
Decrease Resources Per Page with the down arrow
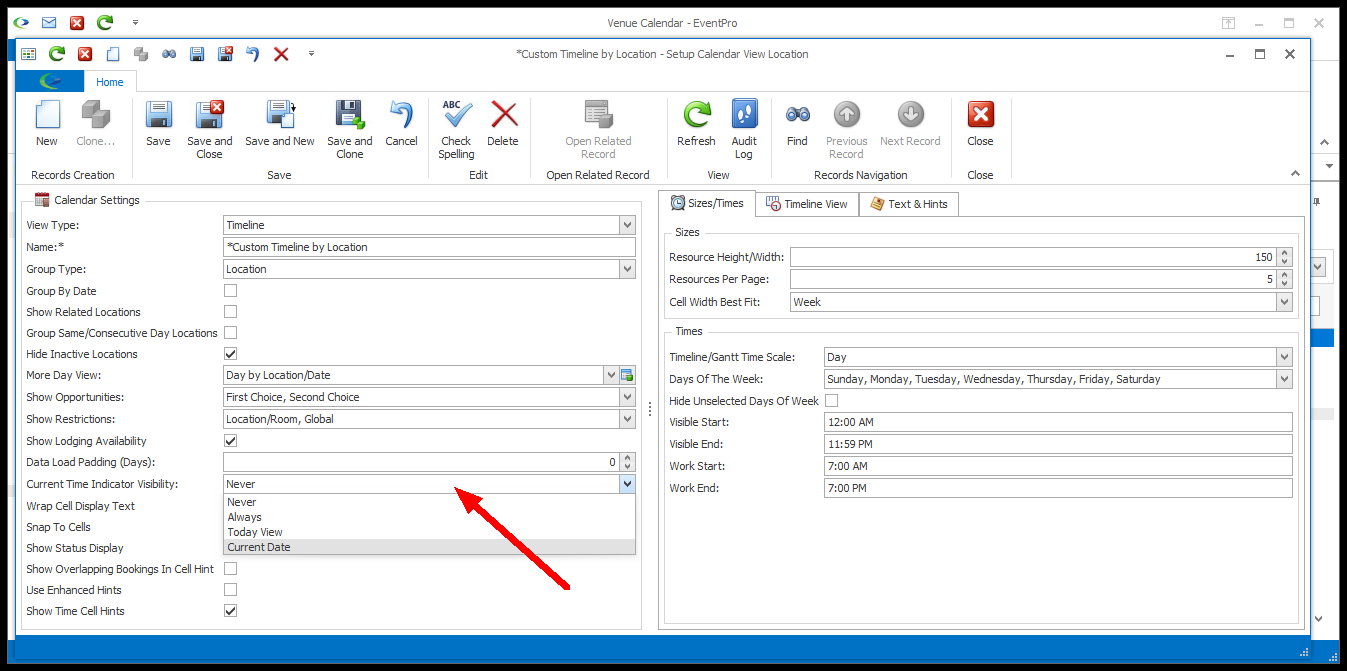click(1285, 284)
